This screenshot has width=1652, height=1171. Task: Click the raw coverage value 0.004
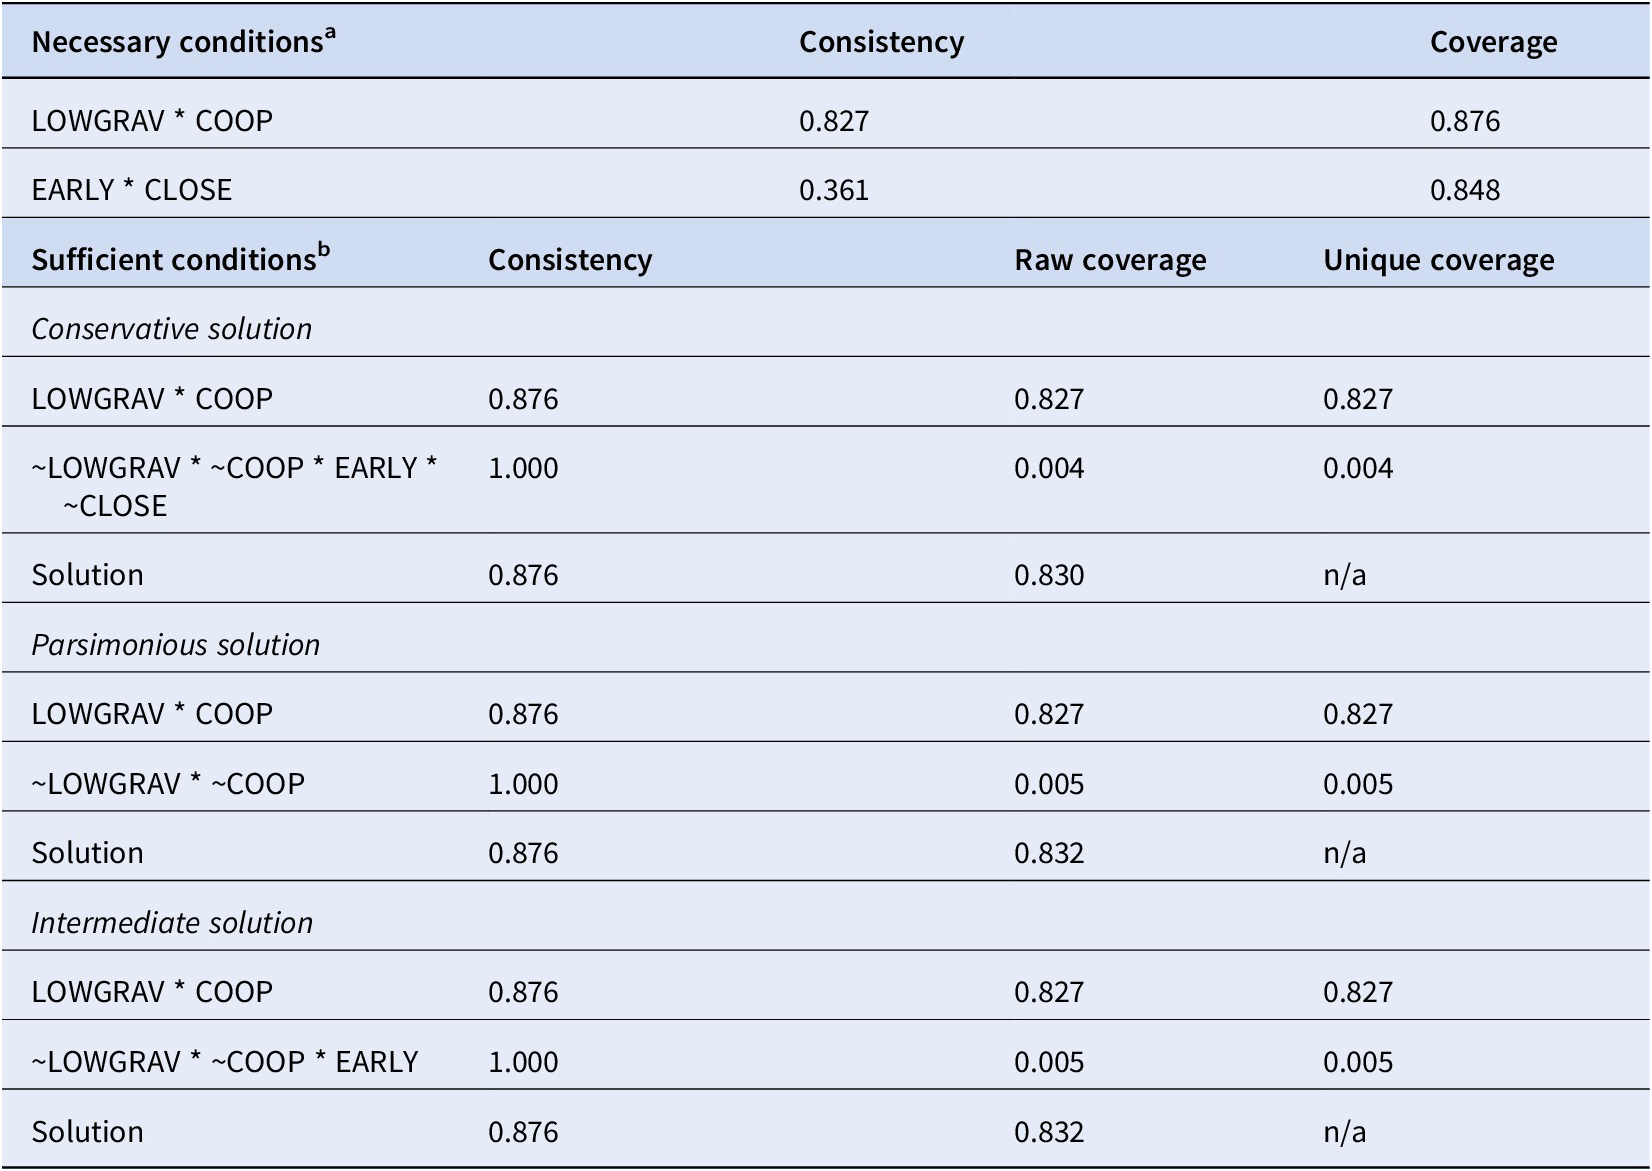(x=1049, y=468)
